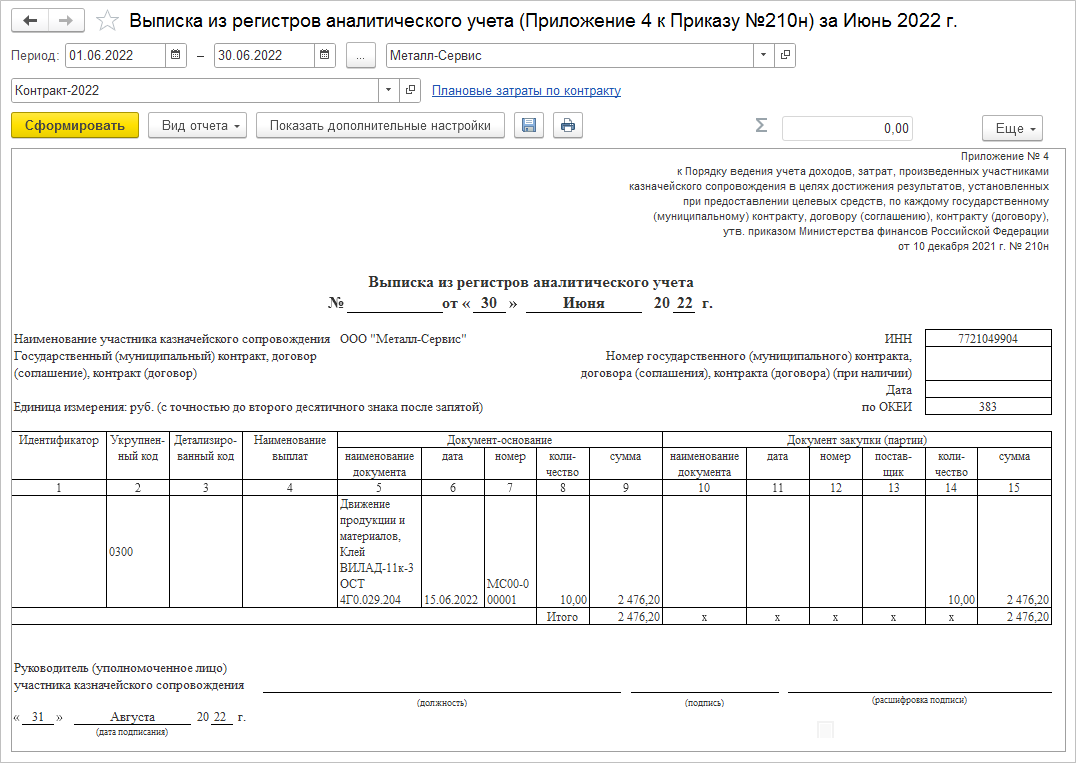Add report to favorites with star icon
Image resolution: width=1078 pixels, height=765 pixels.
coord(107,21)
